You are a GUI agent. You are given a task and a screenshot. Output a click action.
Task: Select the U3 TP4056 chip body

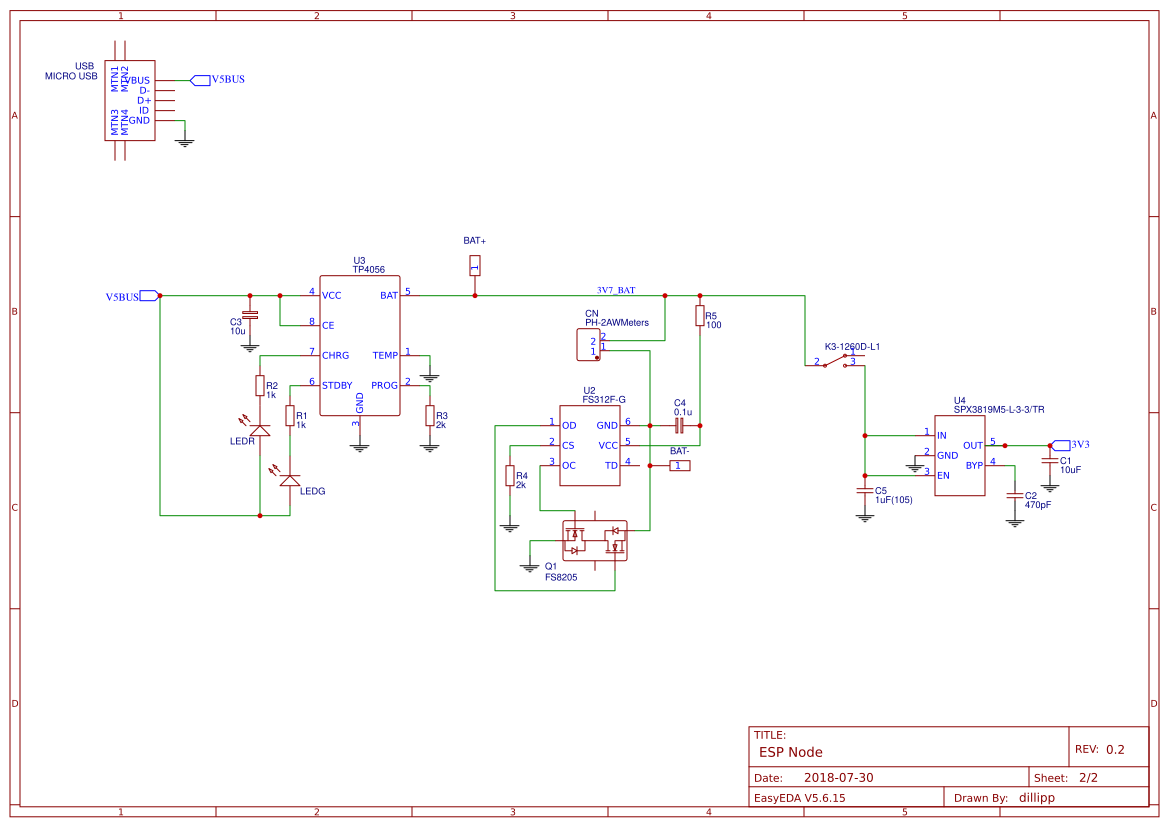click(360, 346)
